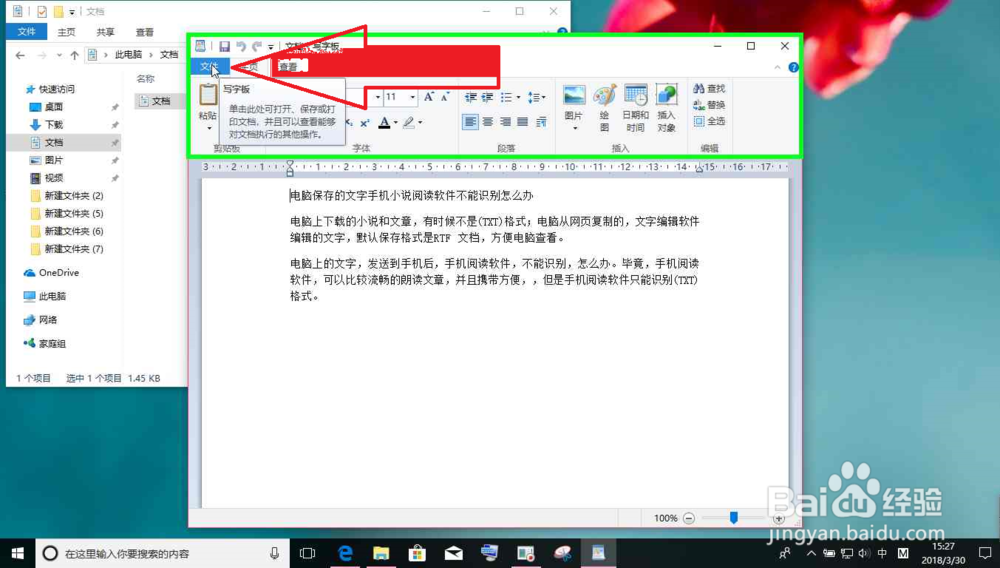Click the increase indent icon
The image size is (1000, 568).
(487, 98)
